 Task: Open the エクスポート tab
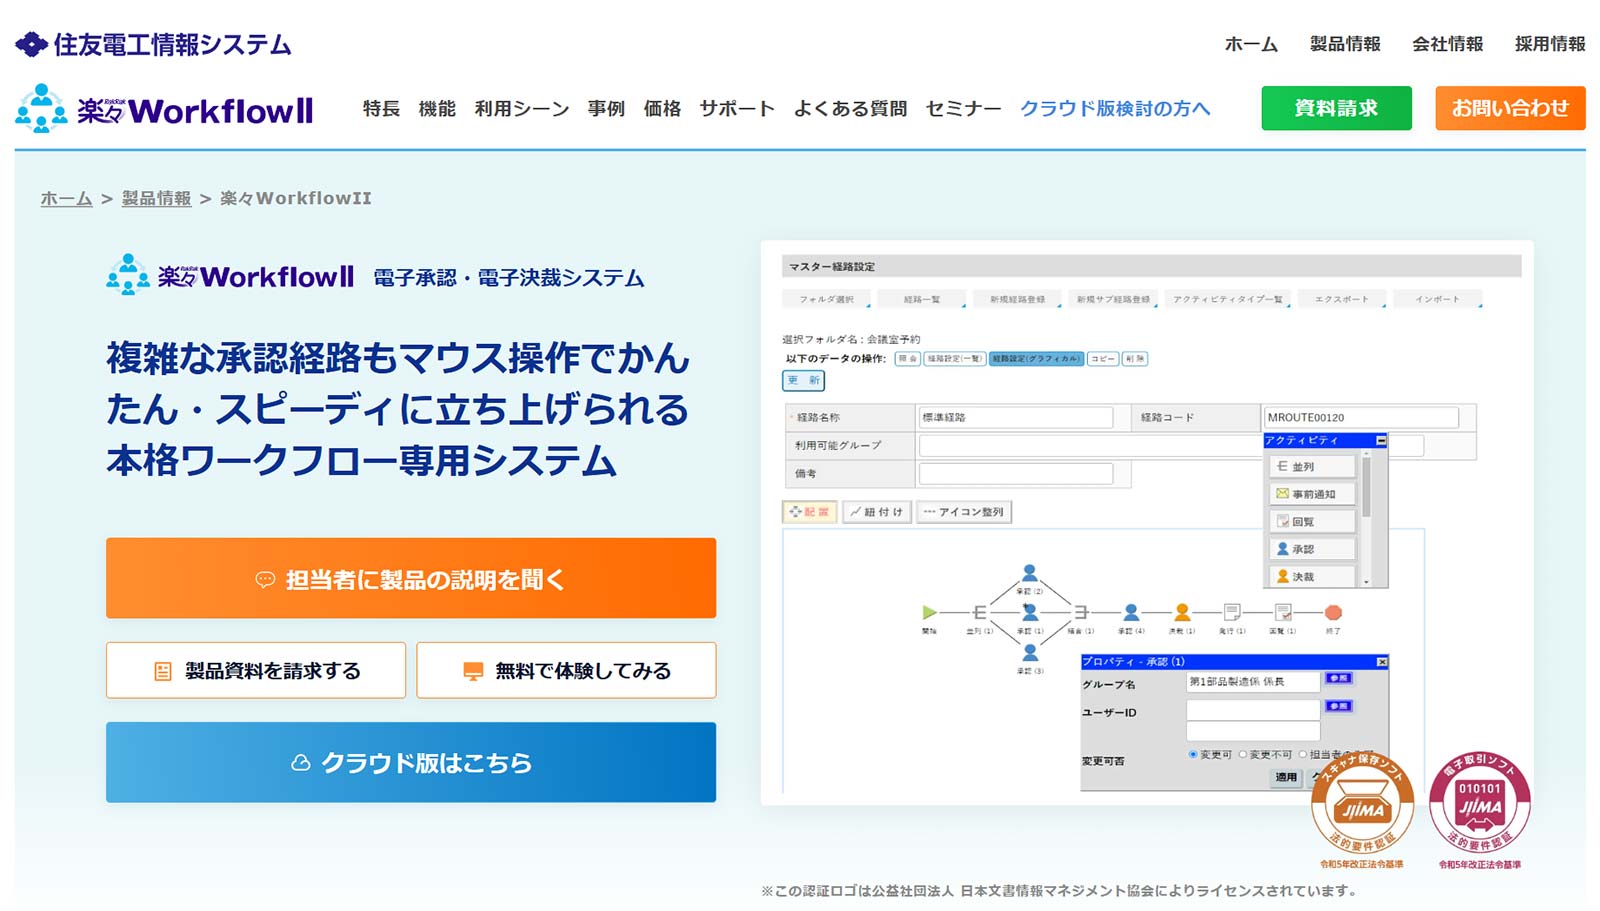point(1342,299)
